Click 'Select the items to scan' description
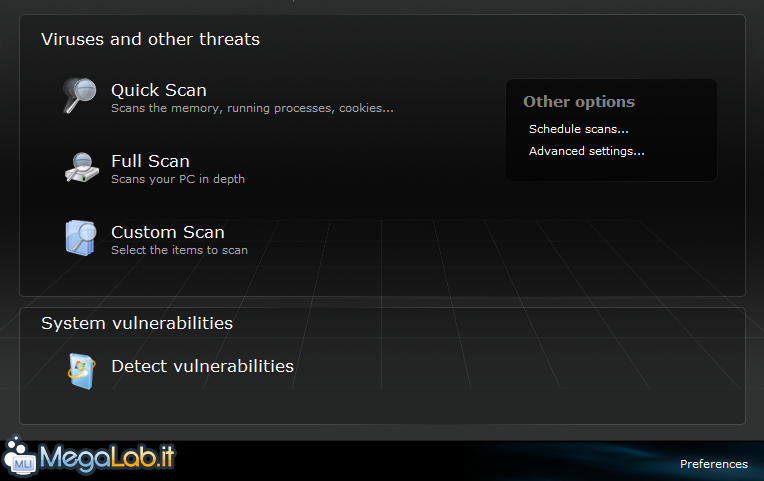Viewport: 764px width, 481px height. (x=179, y=250)
